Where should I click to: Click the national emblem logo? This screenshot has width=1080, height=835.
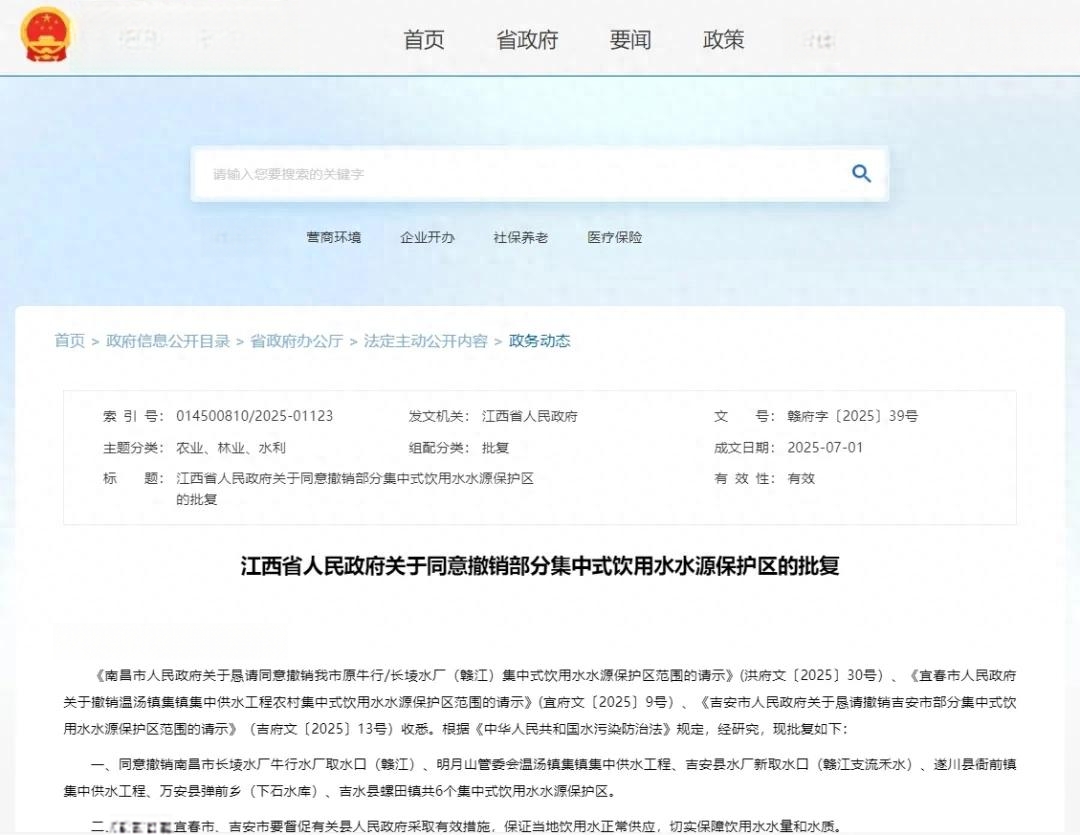click(45, 34)
